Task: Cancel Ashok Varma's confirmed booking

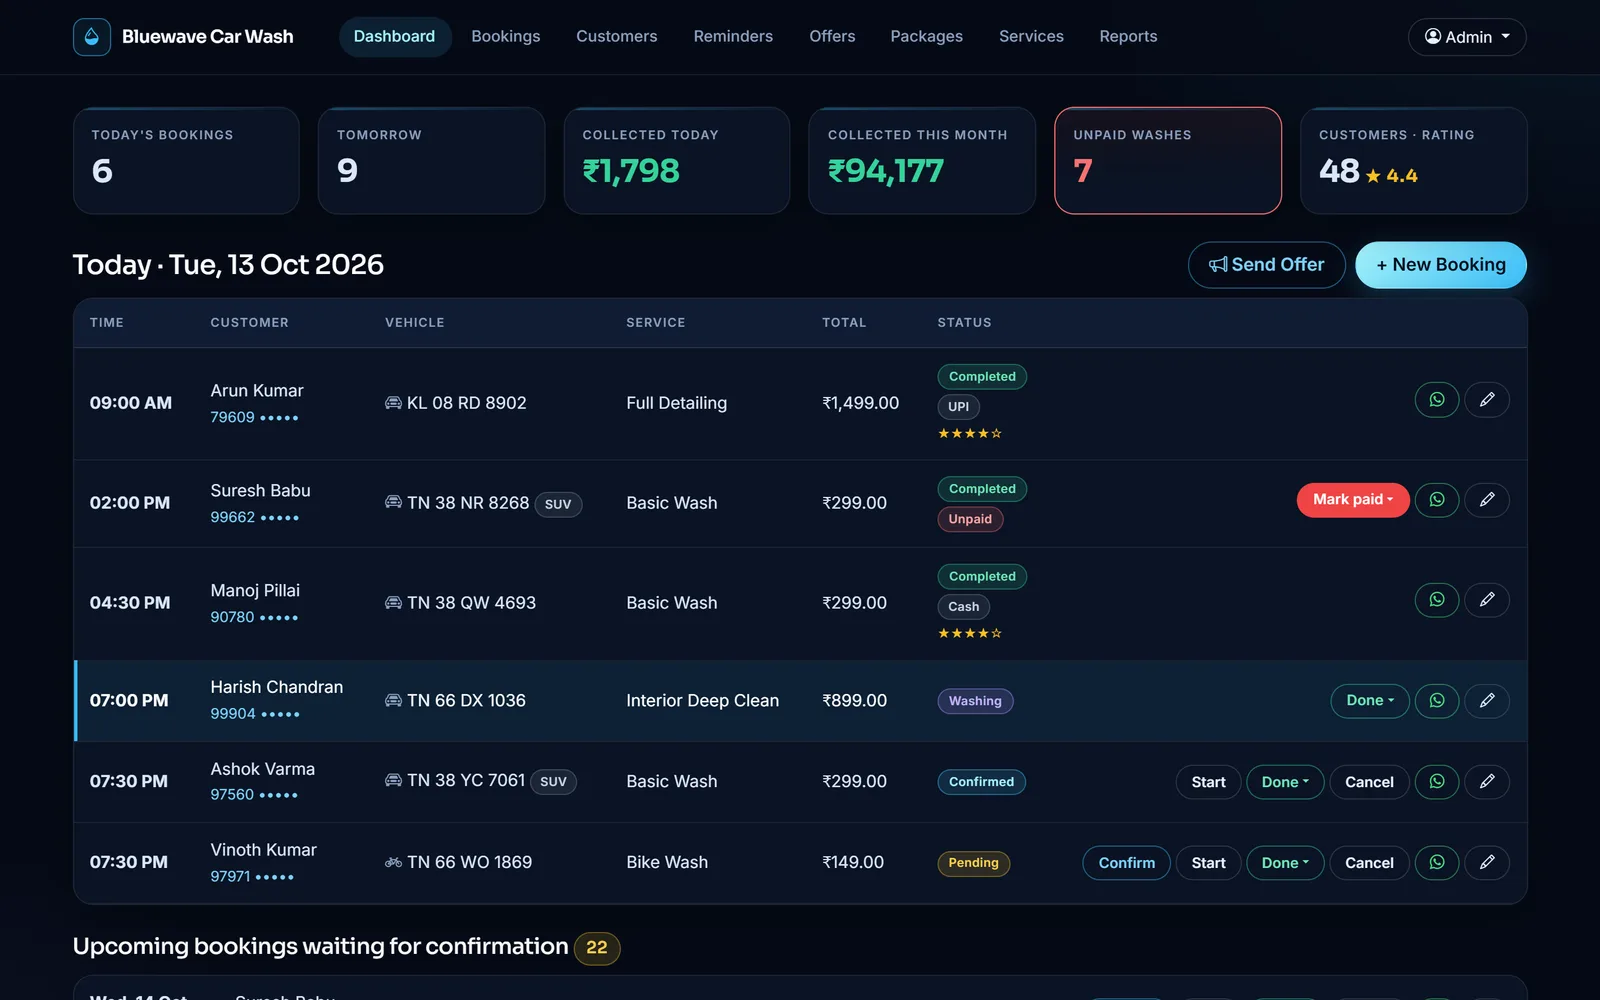Action: click(x=1369, y=782)
